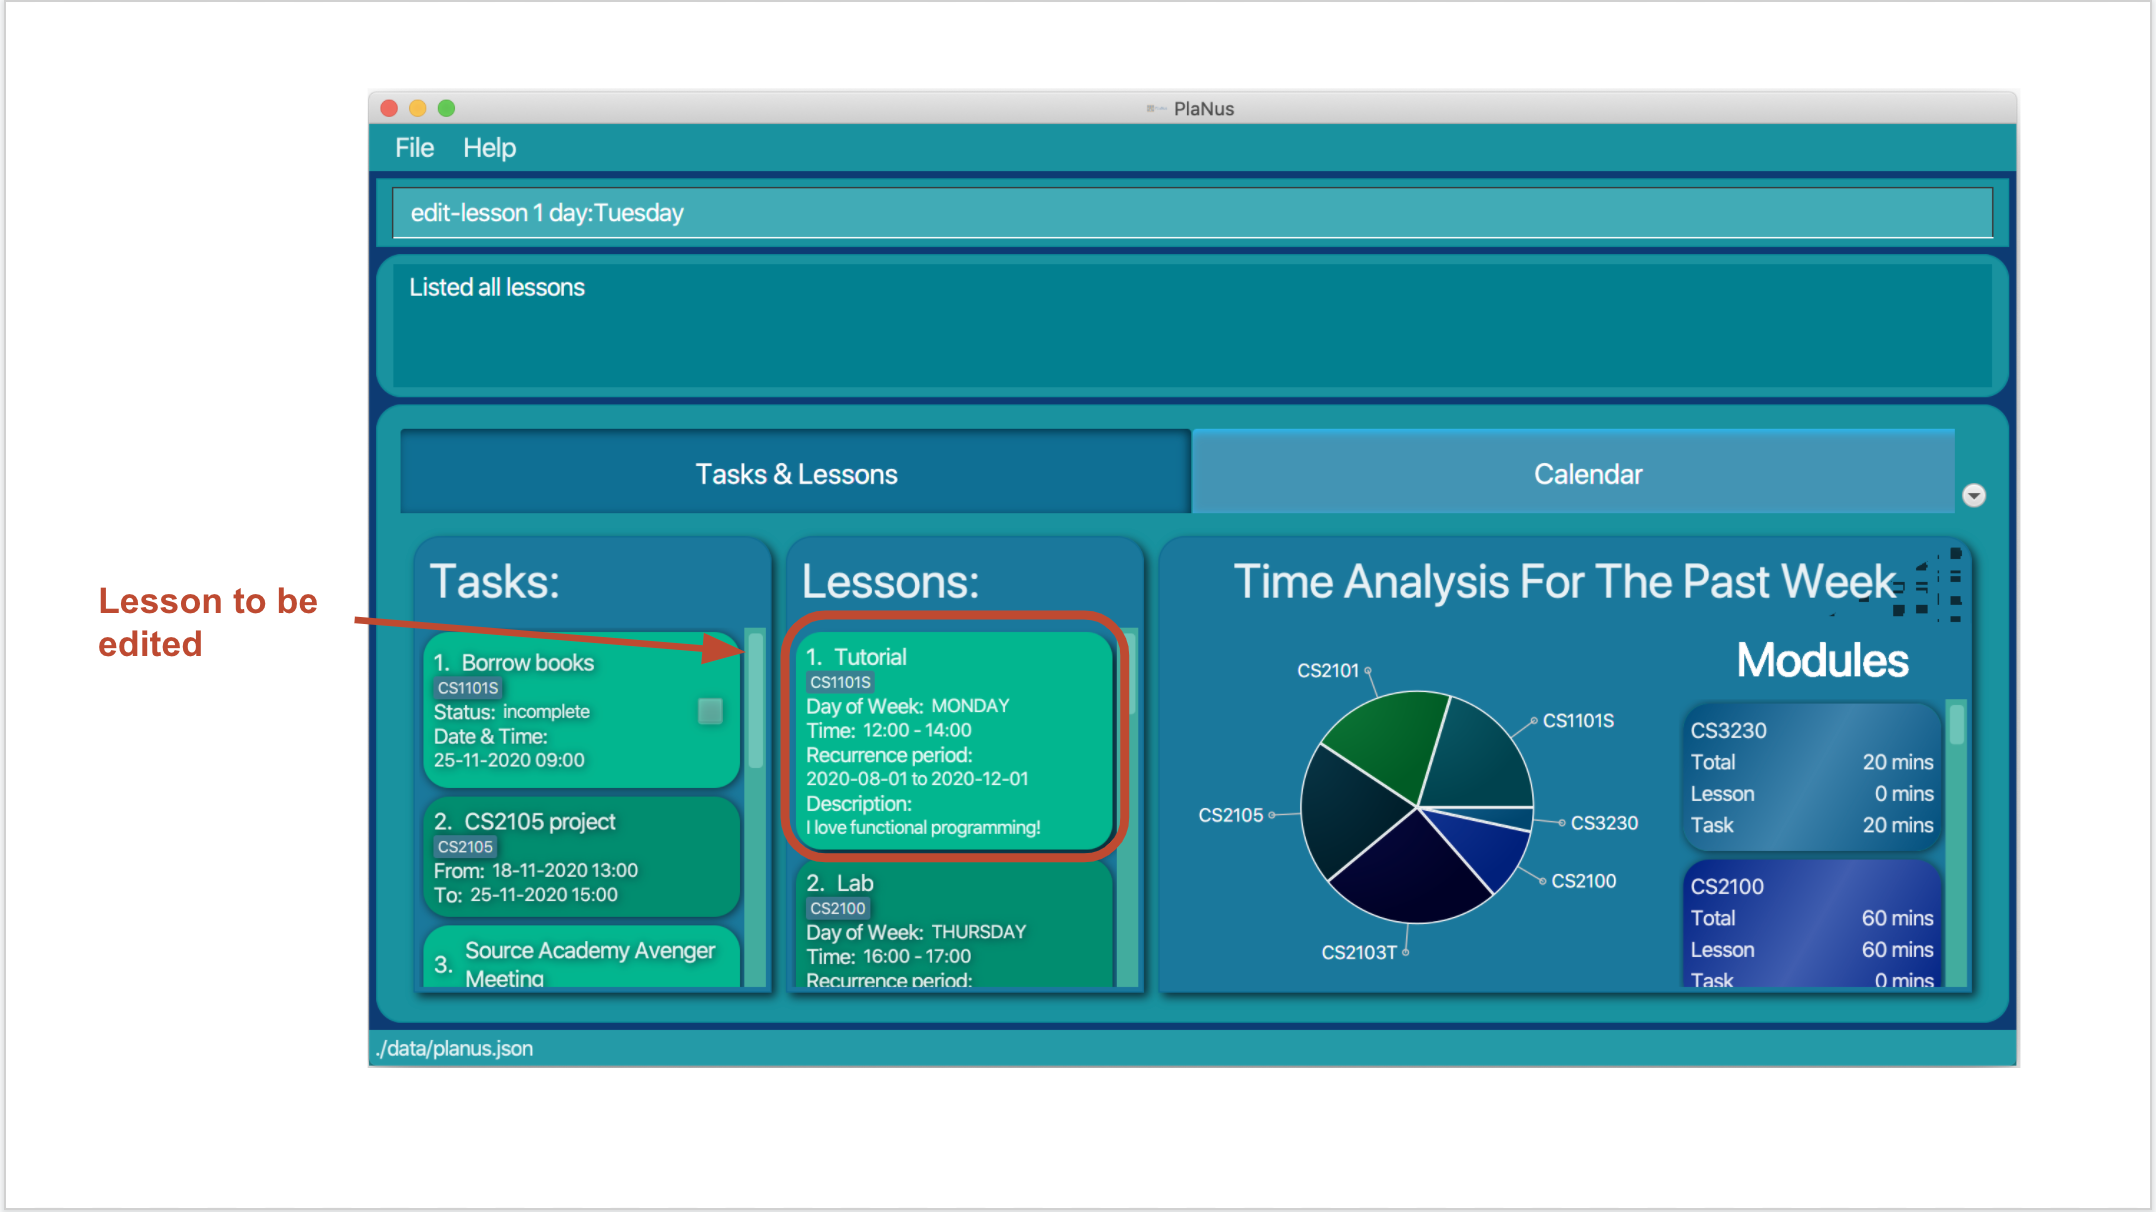2156x1212 pixels.
Task: Click the CS1101S pie chart label
Action: point(1578,721)
